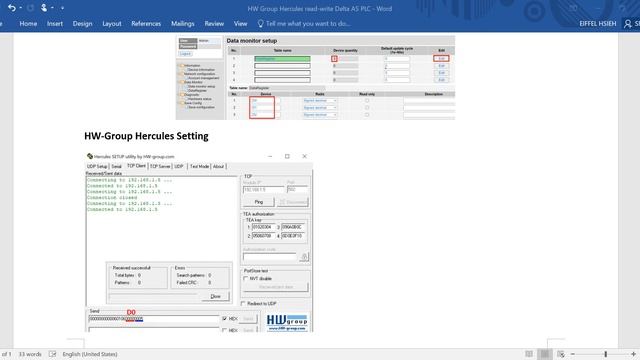
Task: Show the View tab
Action: click(x=240, y=24)
